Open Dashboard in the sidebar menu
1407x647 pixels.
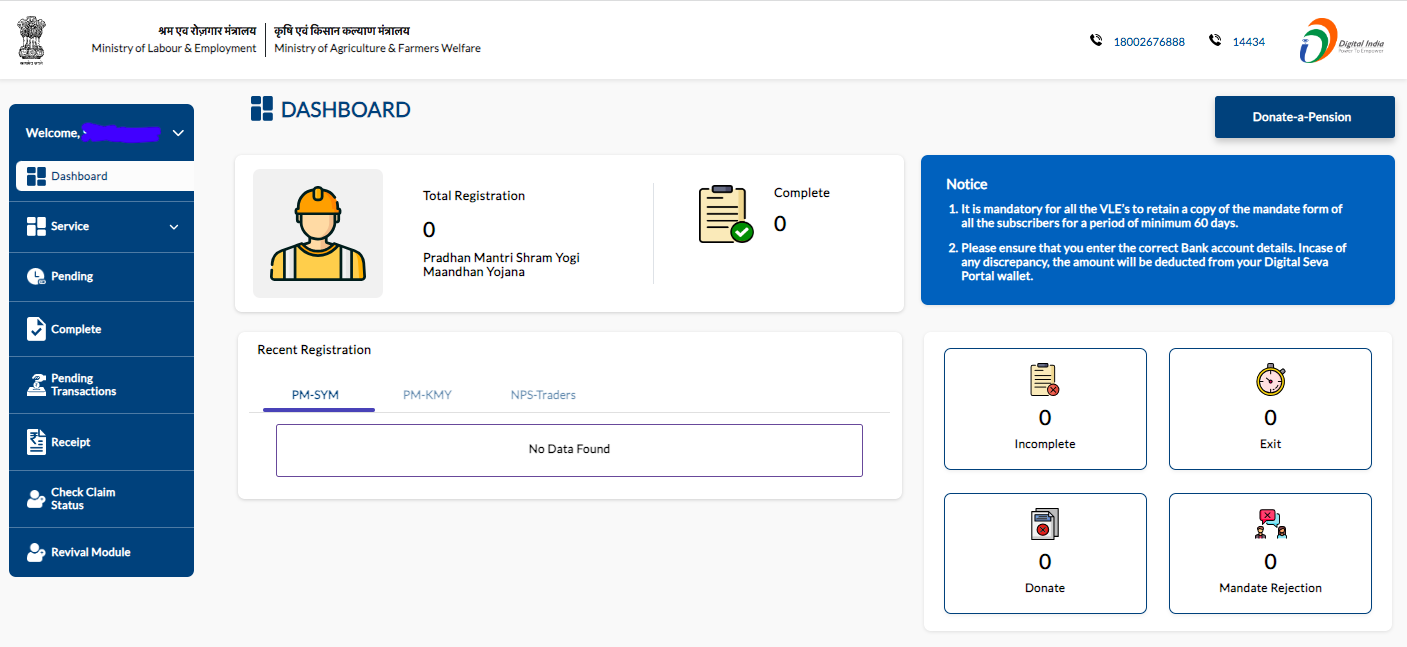pyautogui.click(x=79, y=176)
